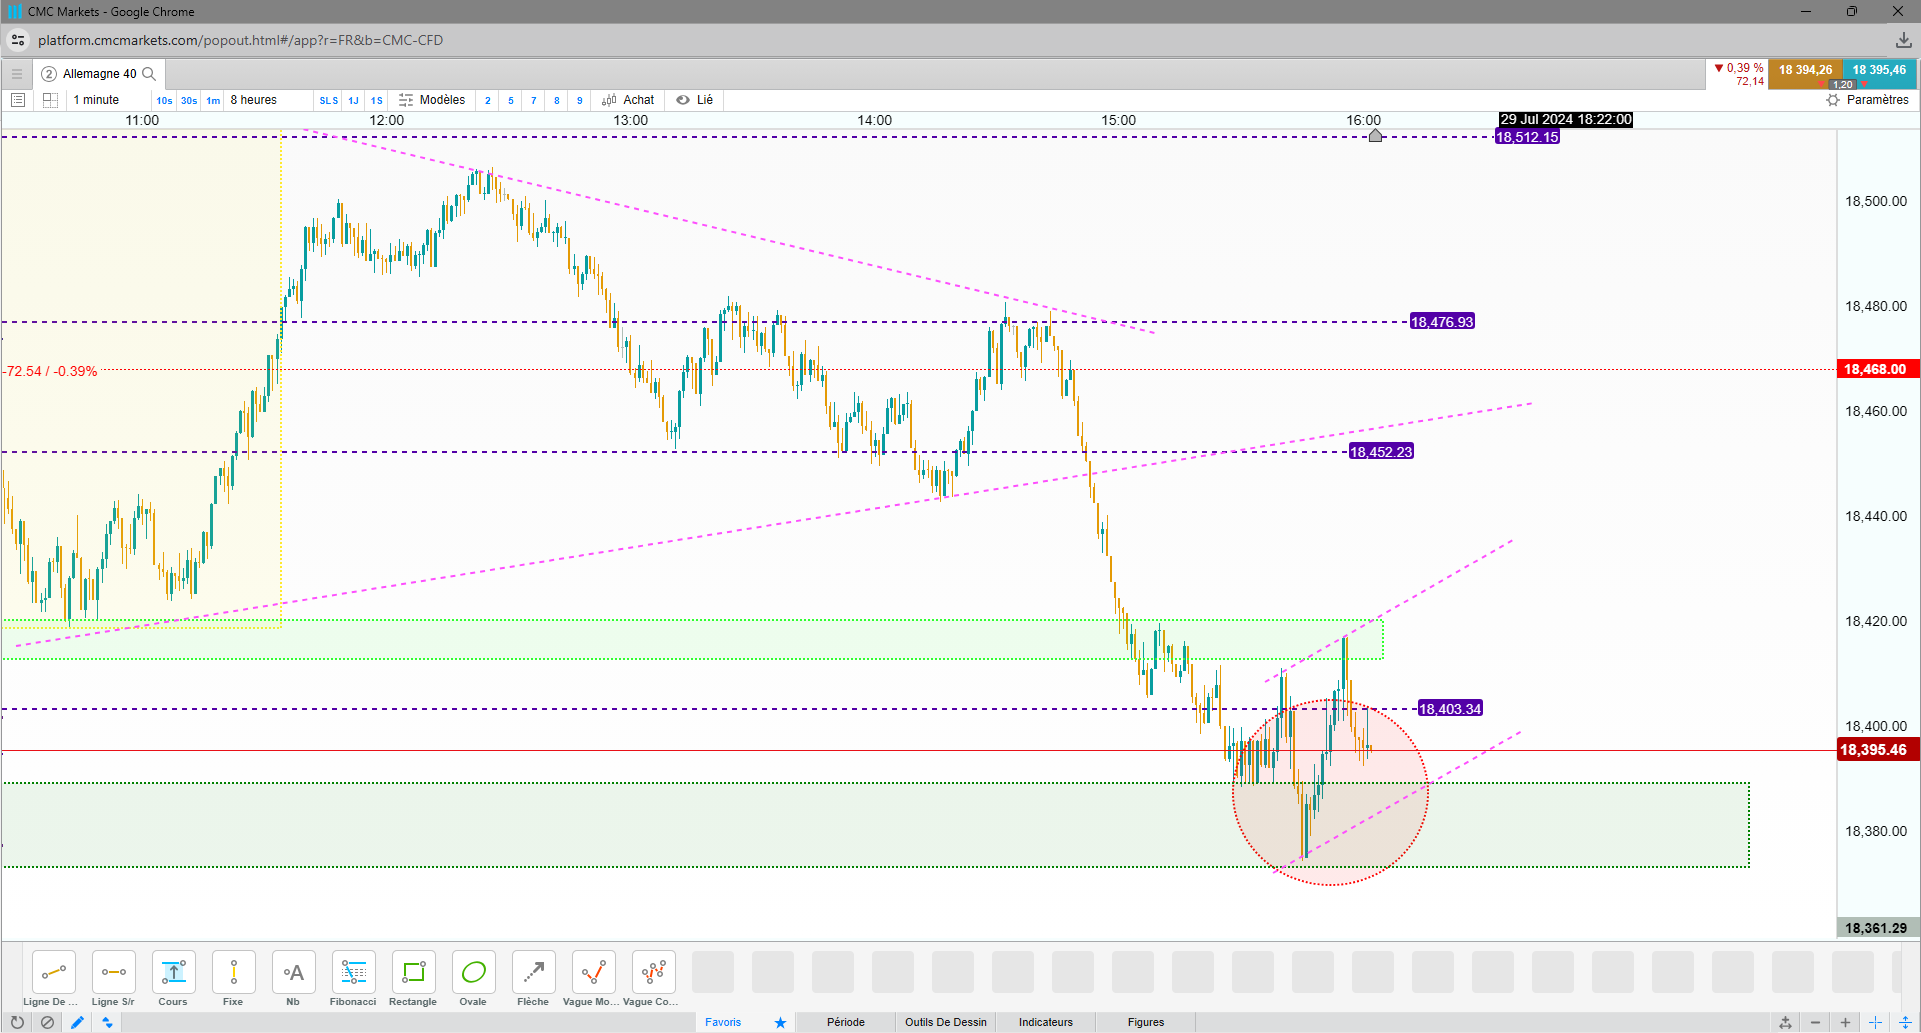The height and width of the screenshot is (1033, 1921).
Task: Open the Outils De Dessin tab
Action: [x=945, y=1022]
